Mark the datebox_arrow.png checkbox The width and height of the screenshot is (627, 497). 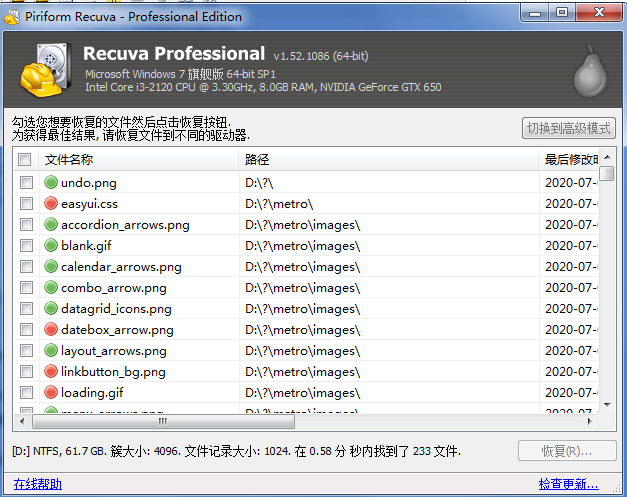click(x=26, y=329)
